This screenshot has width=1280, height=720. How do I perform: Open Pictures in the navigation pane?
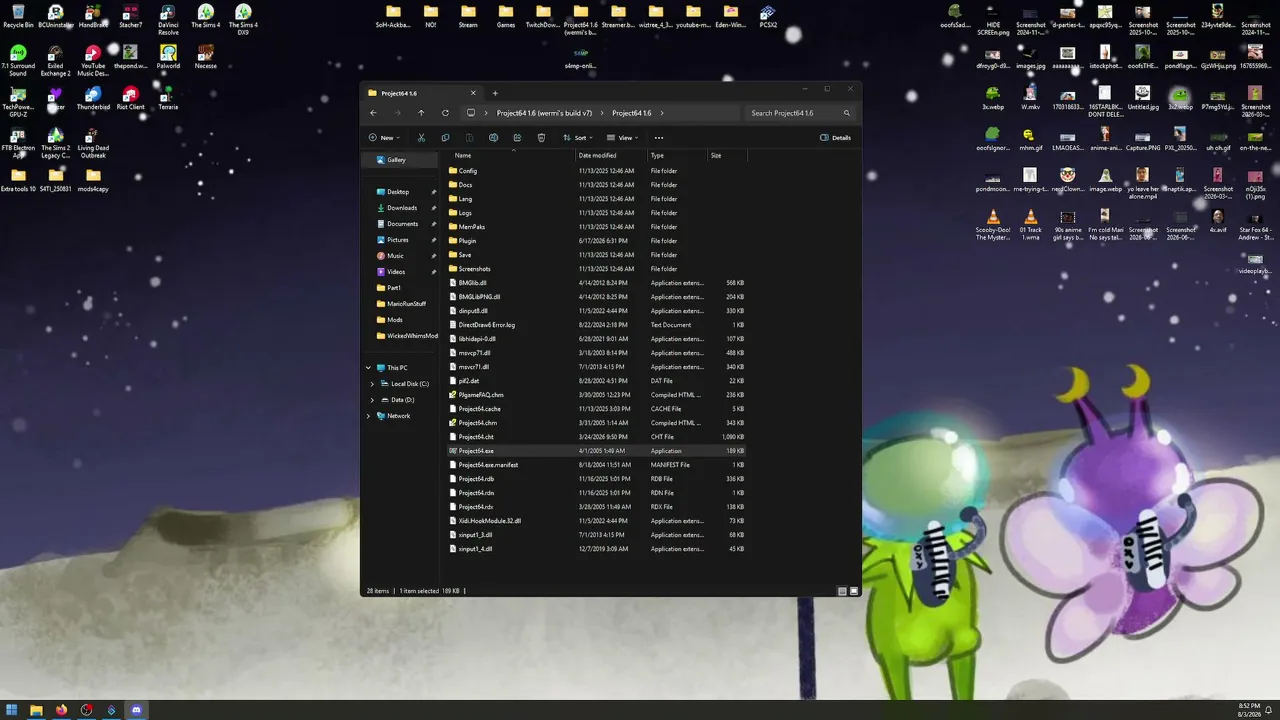(398, 240)
